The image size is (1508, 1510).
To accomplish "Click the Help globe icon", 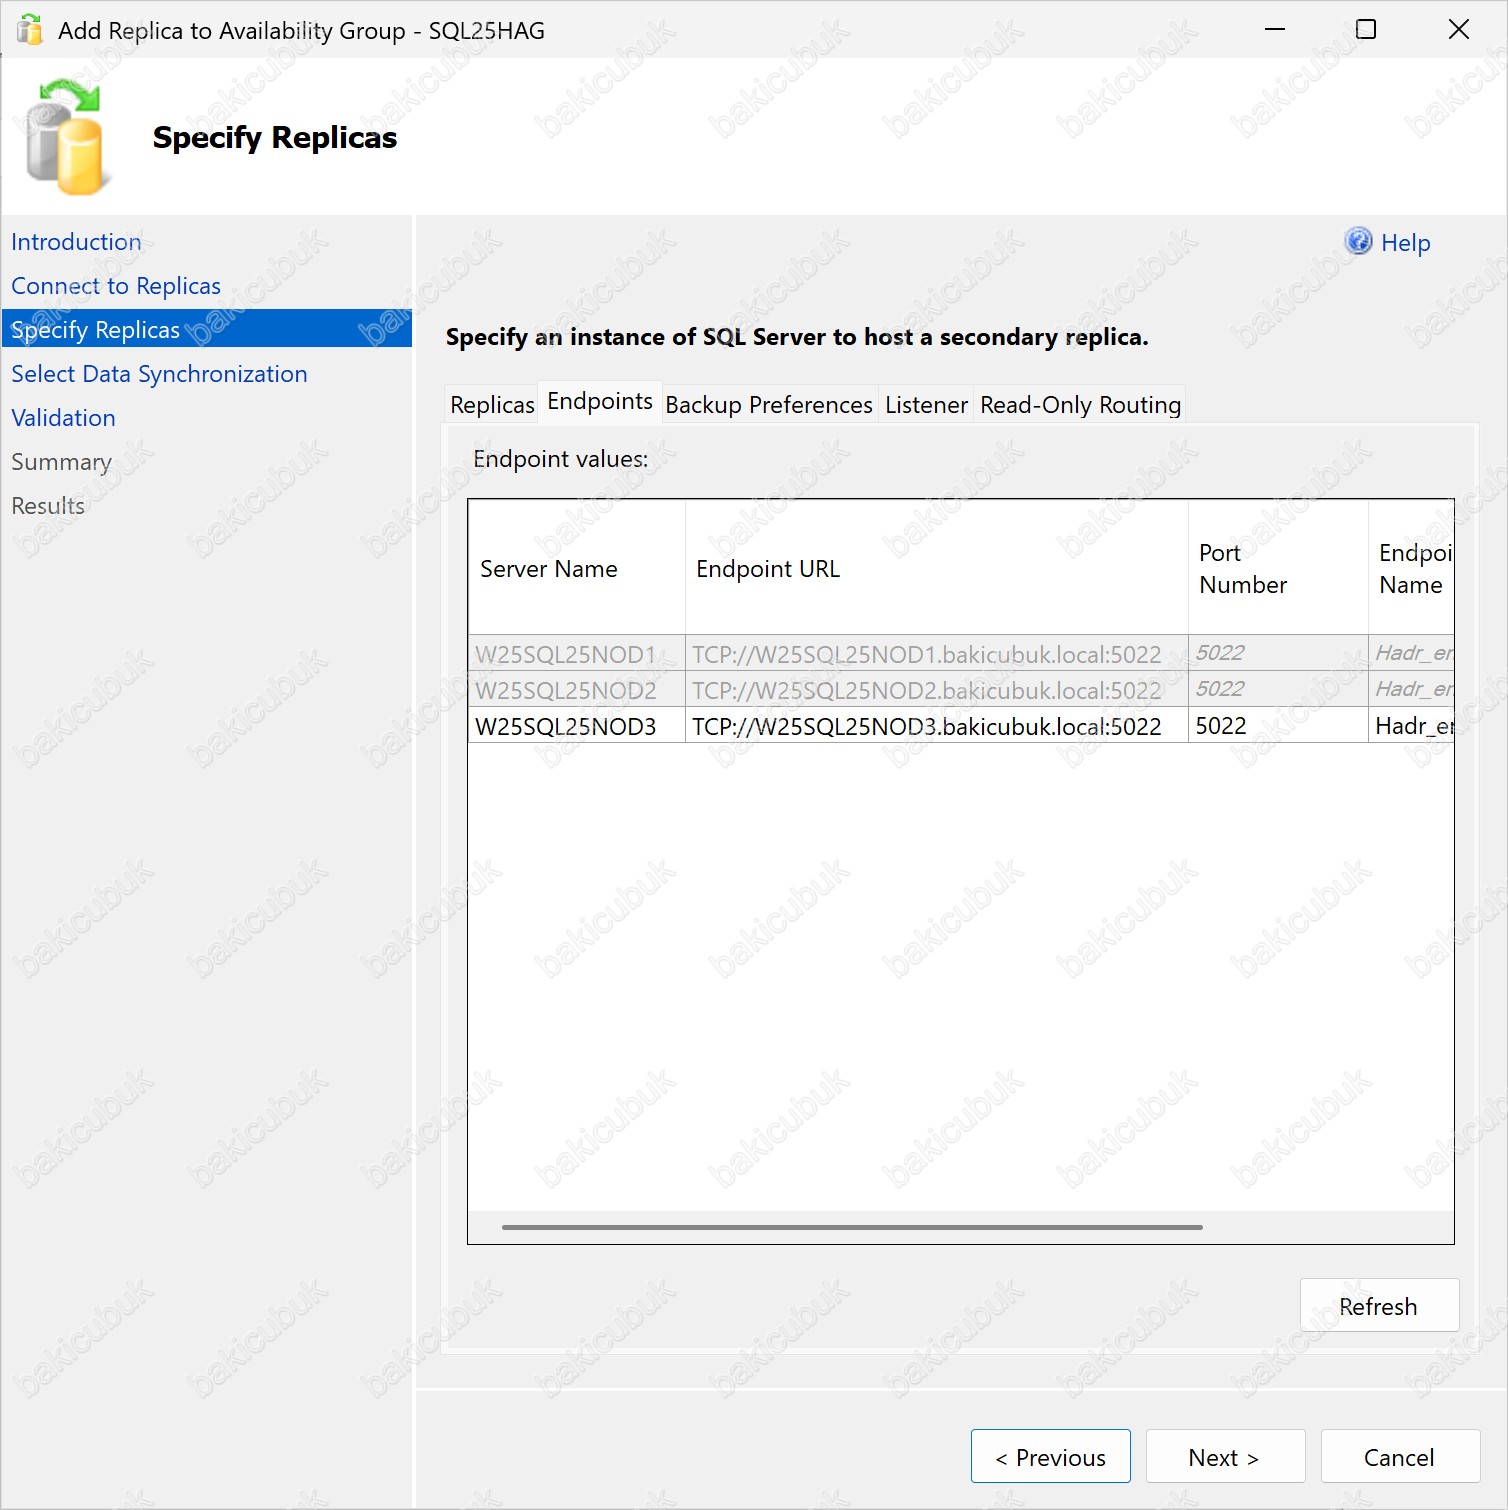I will [x=1358, y=242].
